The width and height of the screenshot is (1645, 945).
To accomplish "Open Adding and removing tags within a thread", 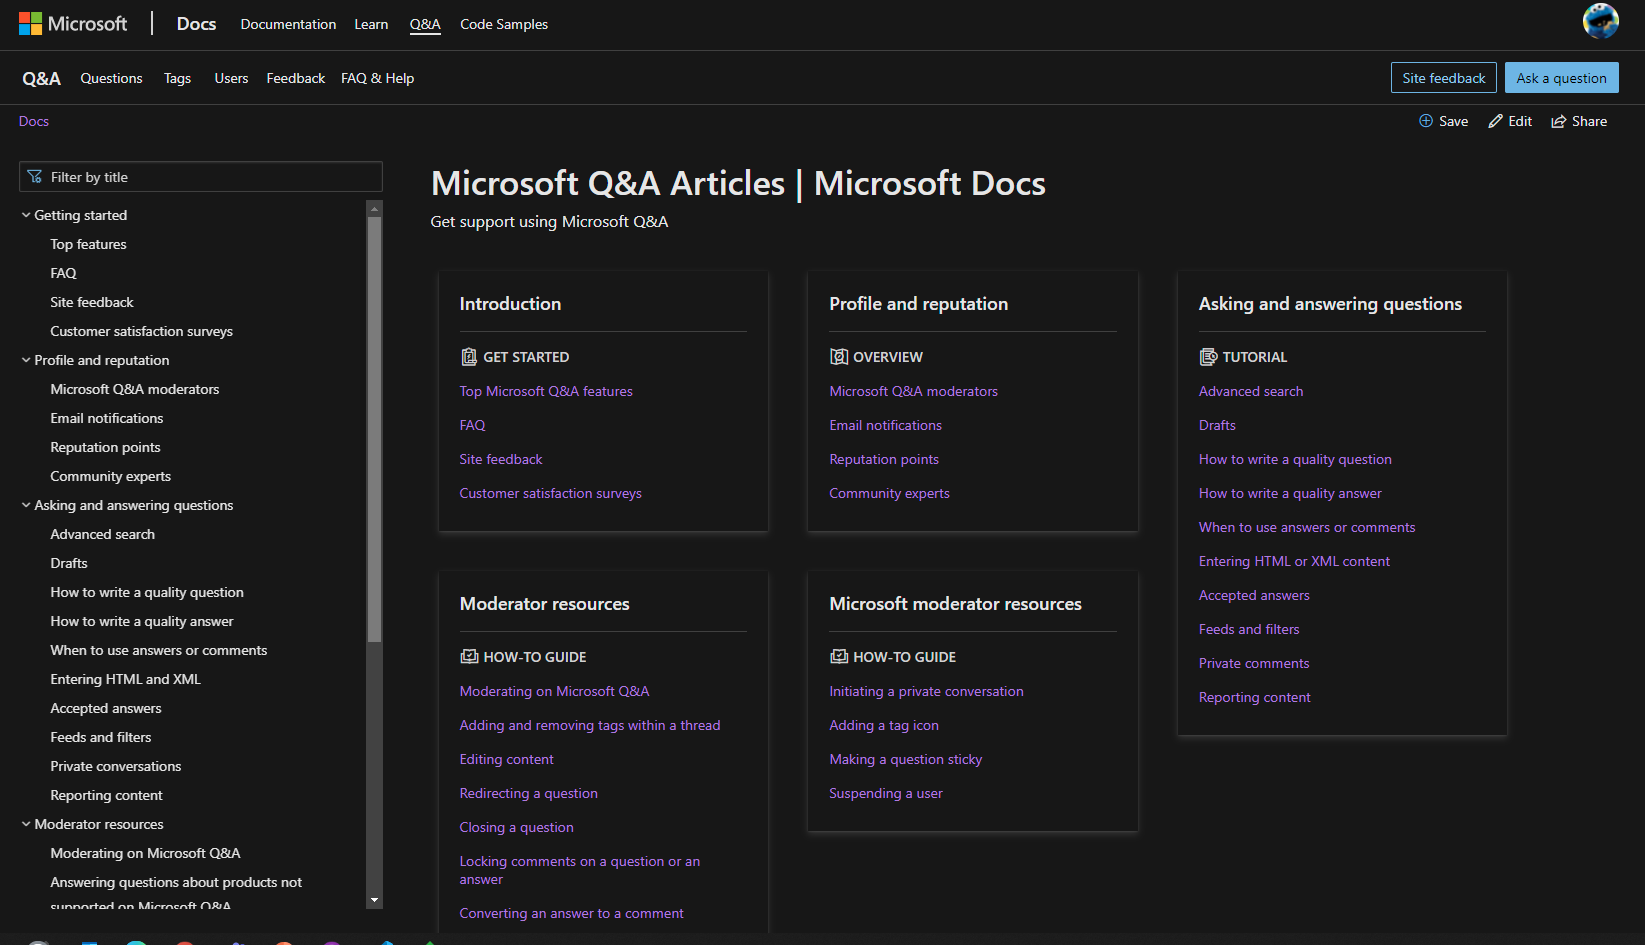I will tap(590, 725).
